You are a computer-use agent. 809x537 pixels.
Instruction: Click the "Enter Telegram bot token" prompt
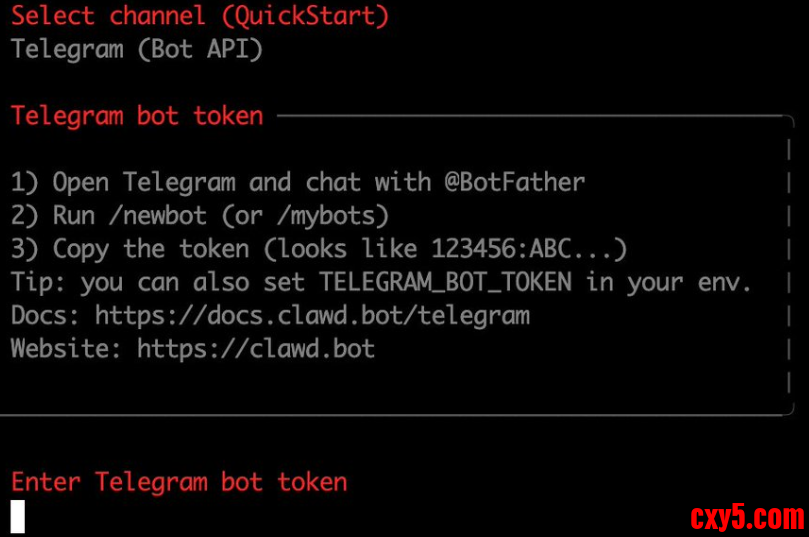coord(179,482)
